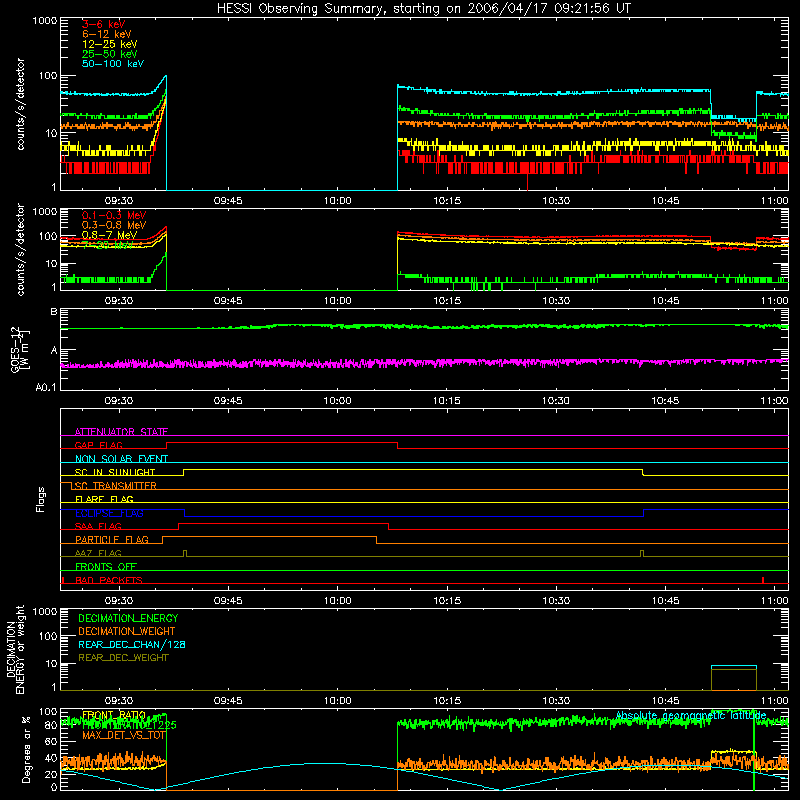Select the orange 6-12 keV legend label
Screen dimensions: 800x800
107,34
